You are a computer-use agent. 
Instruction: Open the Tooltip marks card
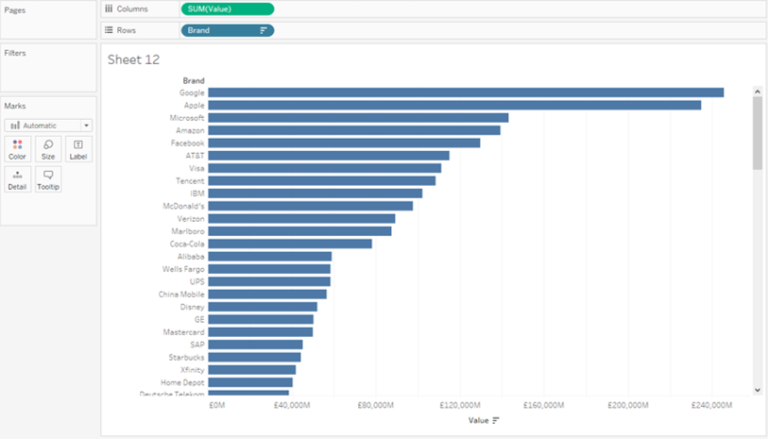[48, 179]
